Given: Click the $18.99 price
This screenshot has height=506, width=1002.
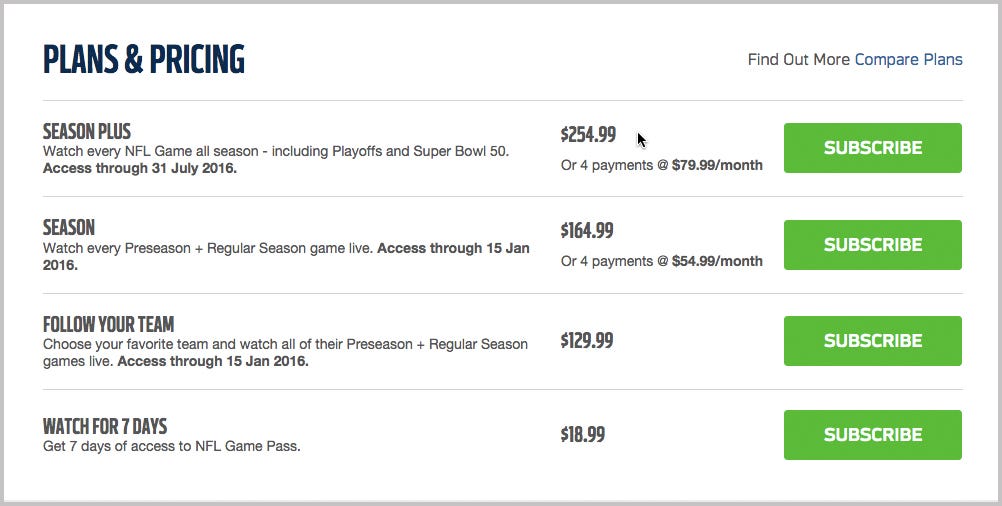Looking at the screenshot, I should click(x=583, y=435).
